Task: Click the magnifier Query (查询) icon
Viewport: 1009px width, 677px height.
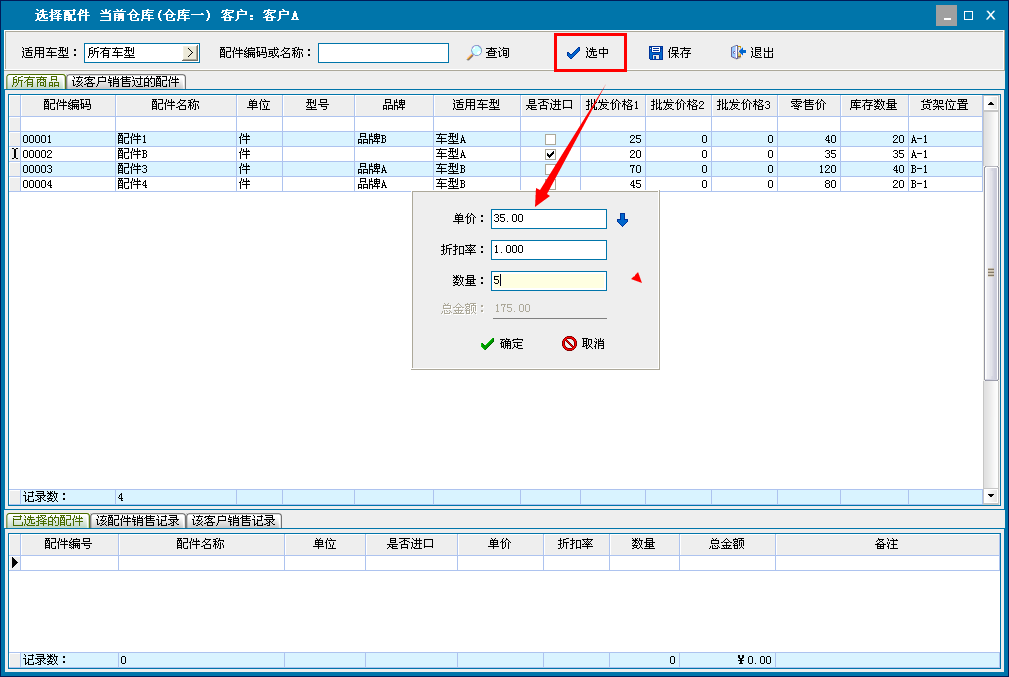Action: [x=474, y=53]
